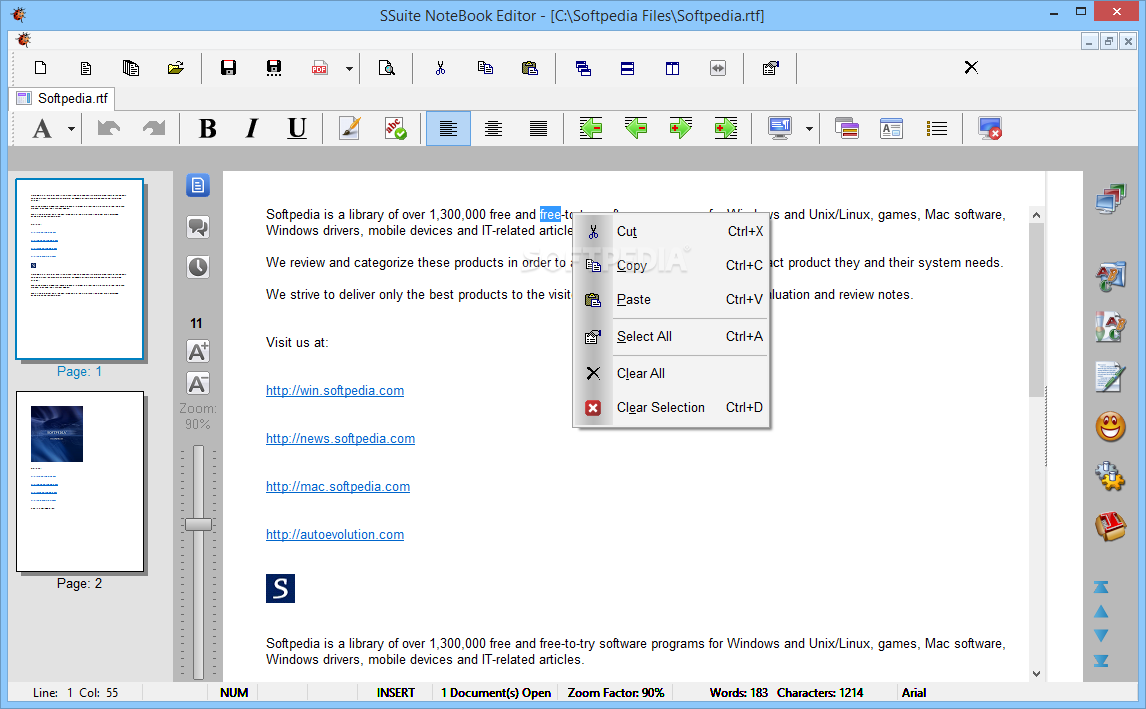Open print preview magnifier icon
Screen dimensions: 1146x709
(x=386, y=68)
